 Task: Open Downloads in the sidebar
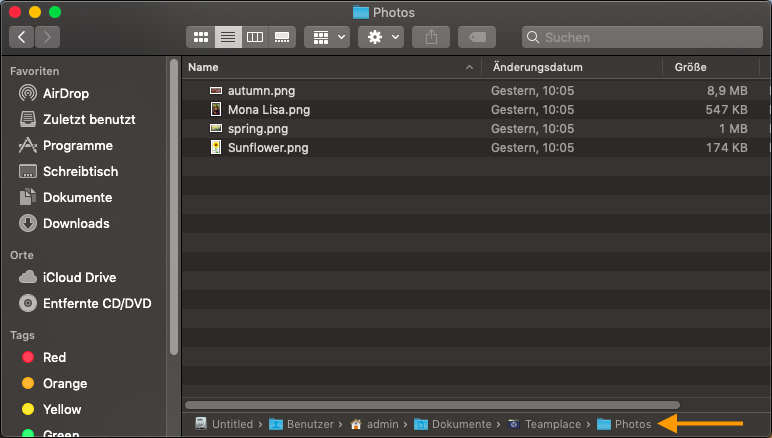coord(64,223)
